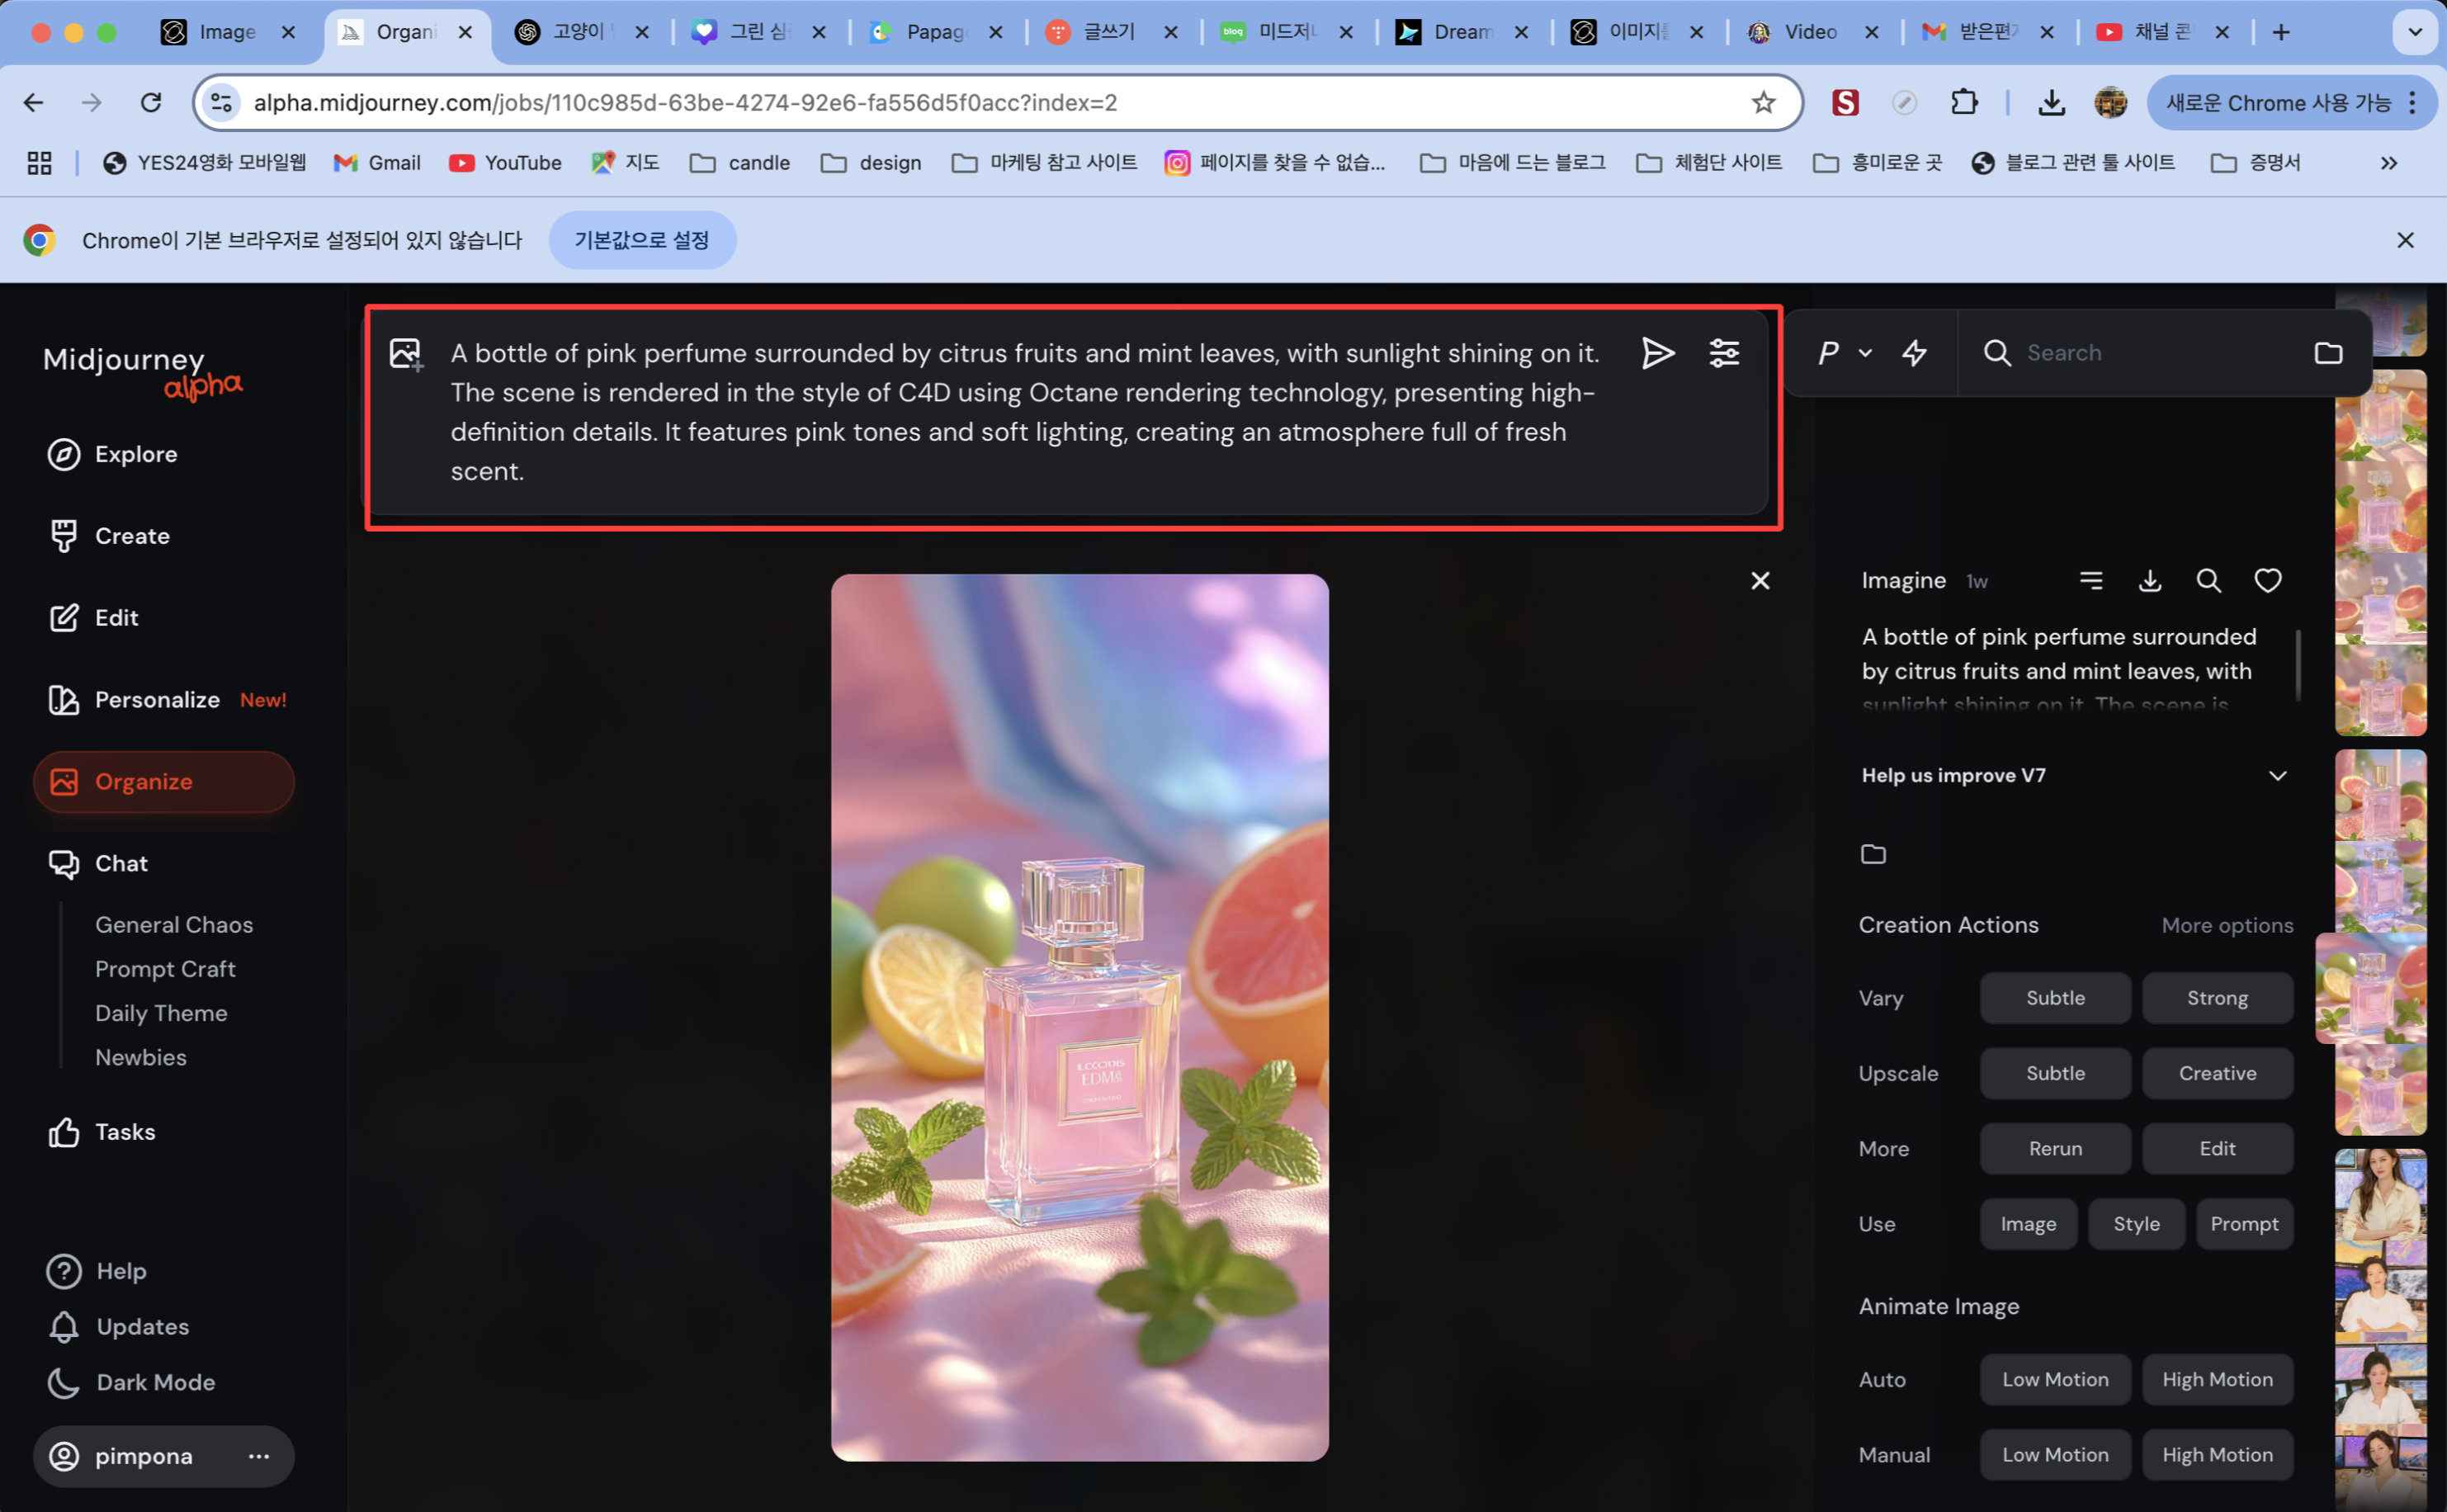Click Vary Strong button
2447x1512 pixels.
click(x=2217, y=998)
